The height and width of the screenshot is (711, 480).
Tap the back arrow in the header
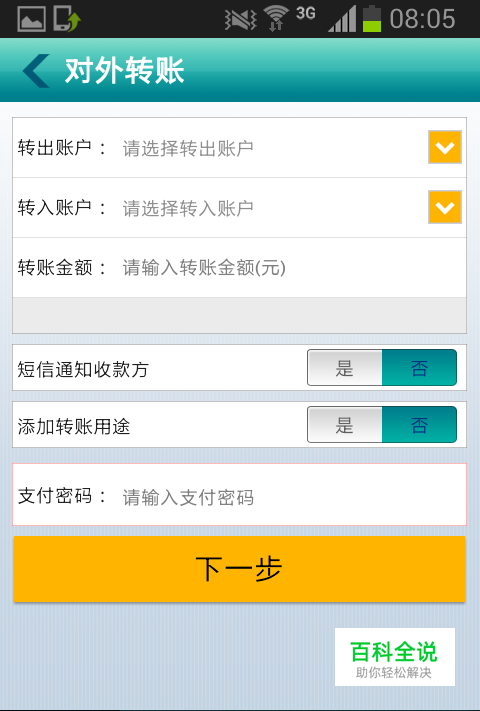pos(36,71)
